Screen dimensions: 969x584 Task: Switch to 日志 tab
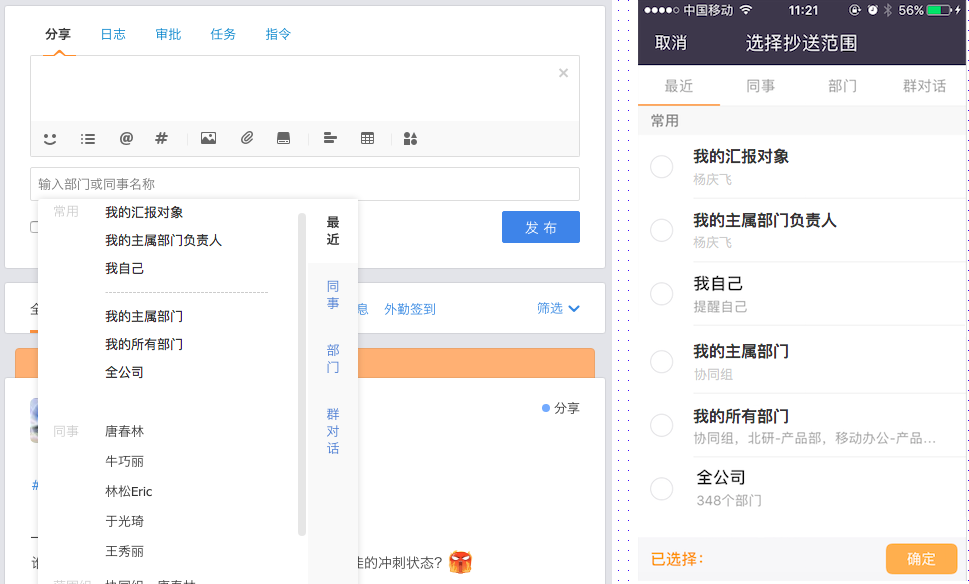click(113, 34)
